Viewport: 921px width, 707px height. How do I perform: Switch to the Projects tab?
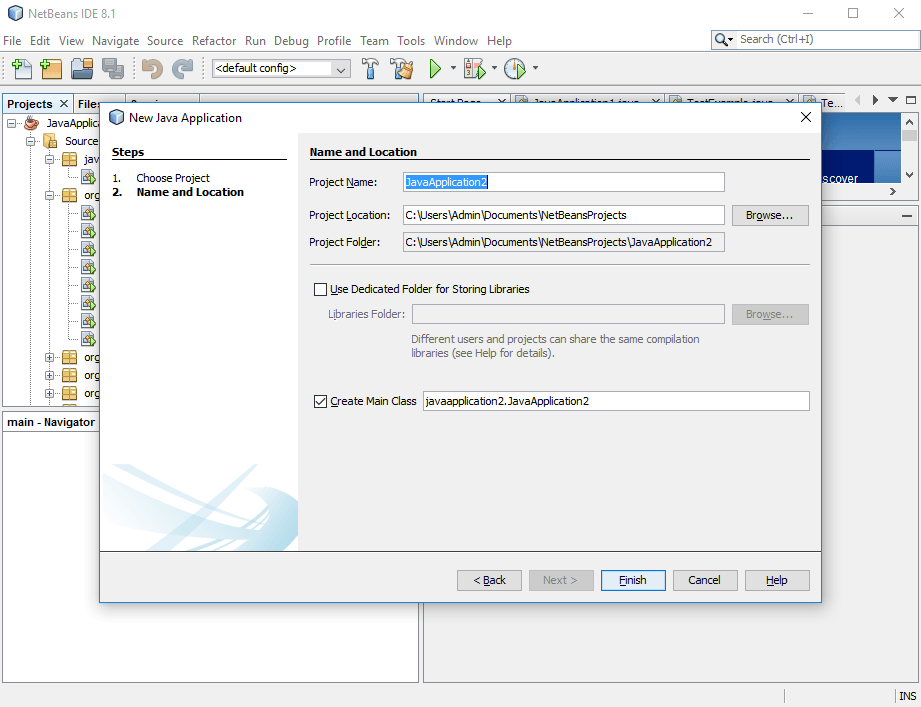point(30,104)
